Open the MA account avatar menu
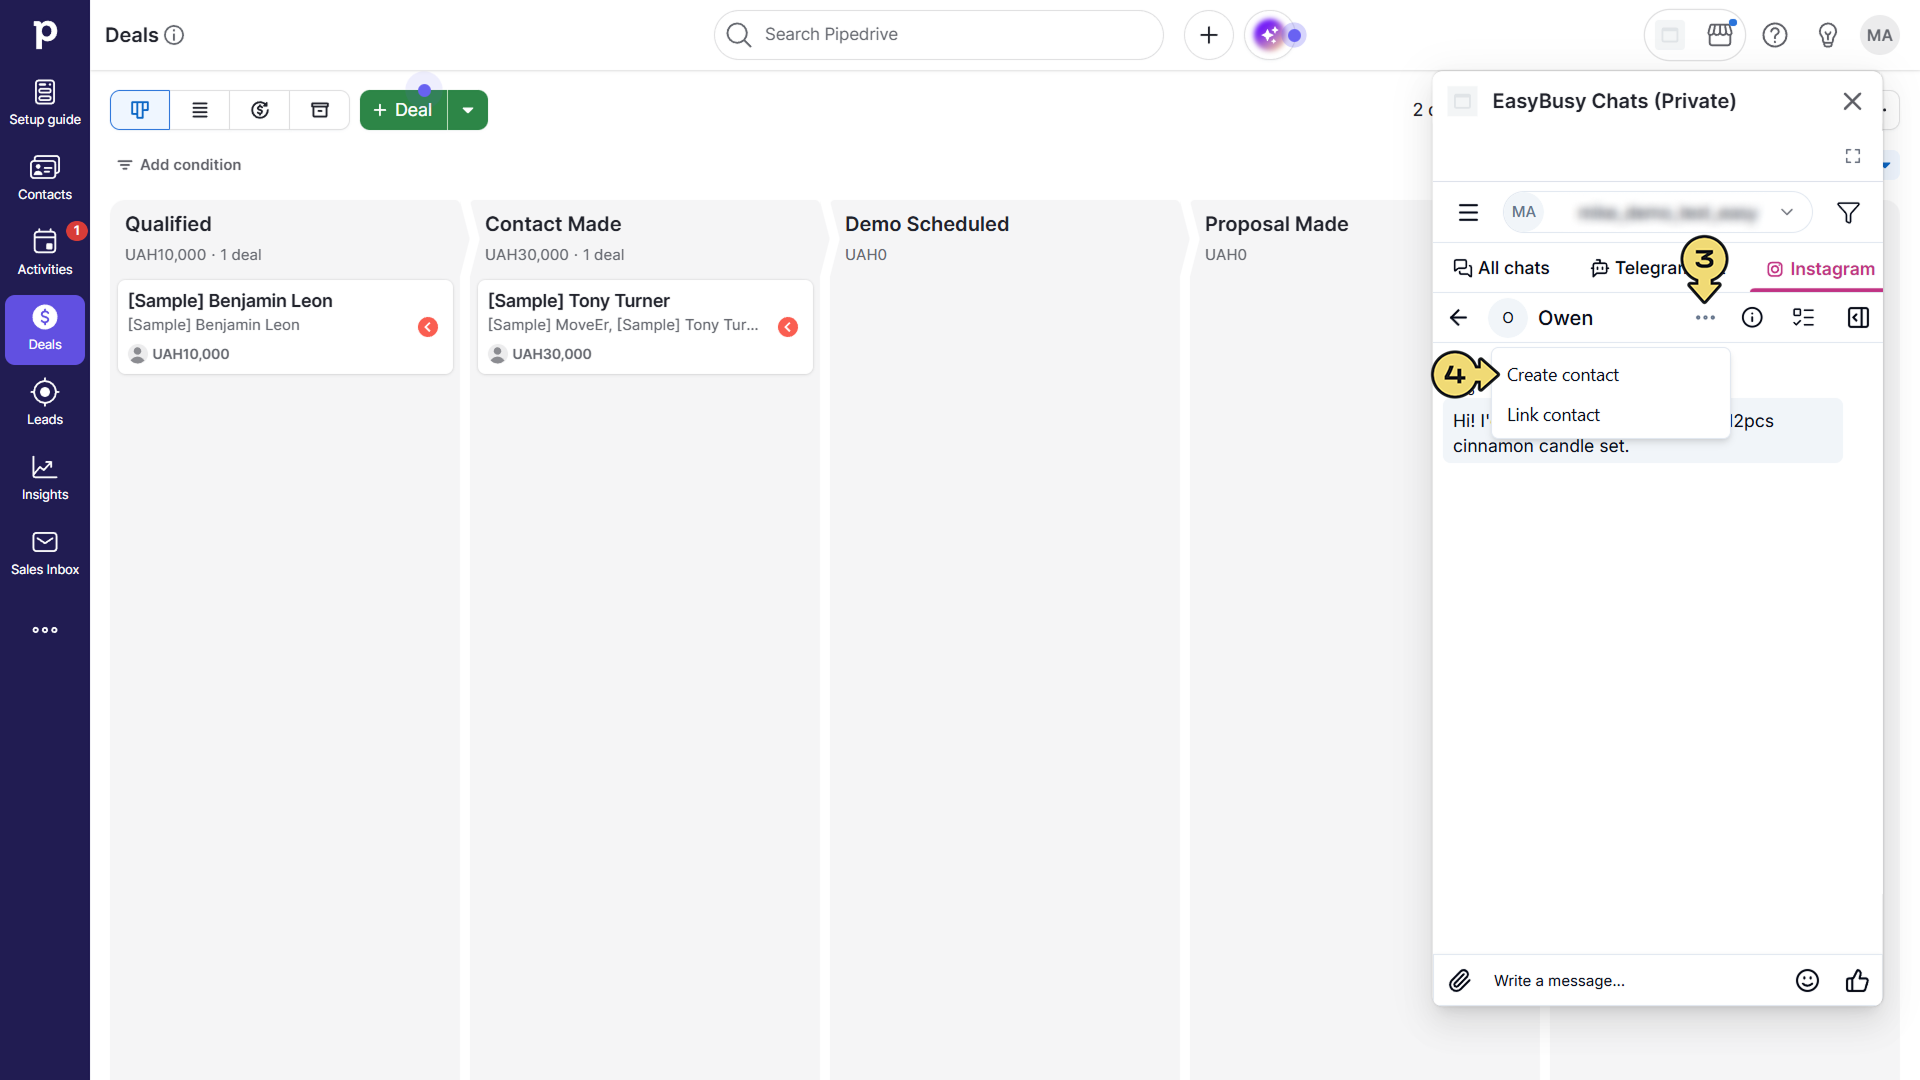This screenshot has width=1920, height=1080. (1880, 35)
